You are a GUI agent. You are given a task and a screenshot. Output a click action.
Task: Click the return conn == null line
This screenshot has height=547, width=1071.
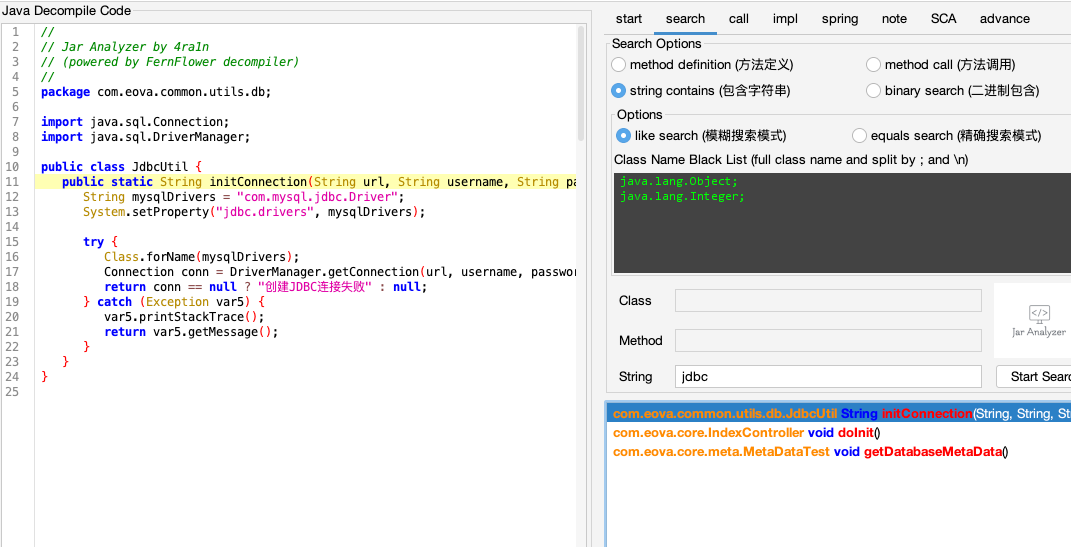click(x=266, y=287)
